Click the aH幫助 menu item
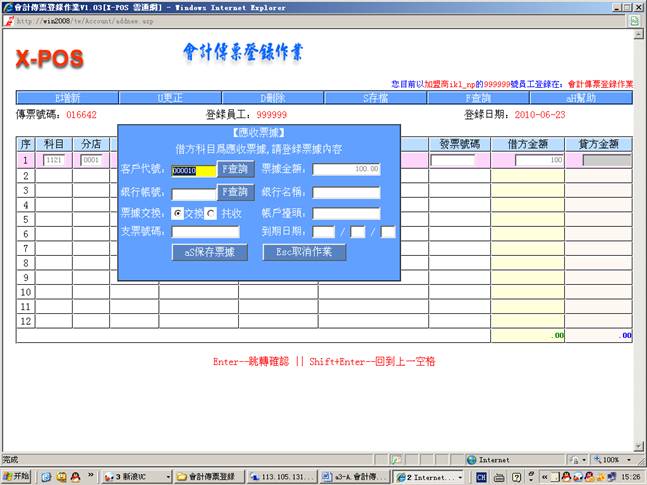The image size is (647, 485). pyautogui.click(x=582, y=98)
